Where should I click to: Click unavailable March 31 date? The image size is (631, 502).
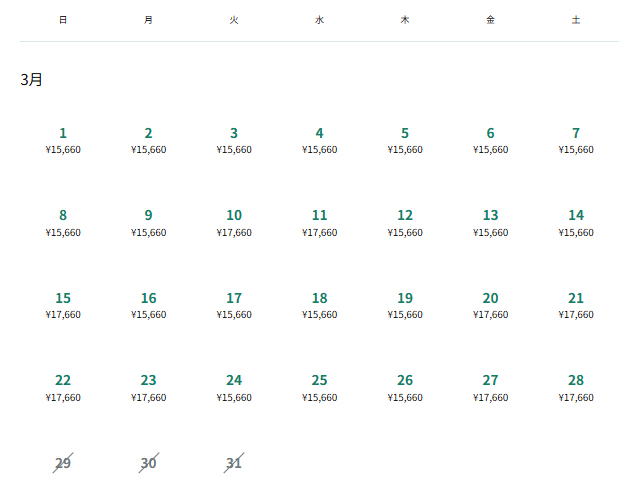pyautogui.click(x=234, y=463)
